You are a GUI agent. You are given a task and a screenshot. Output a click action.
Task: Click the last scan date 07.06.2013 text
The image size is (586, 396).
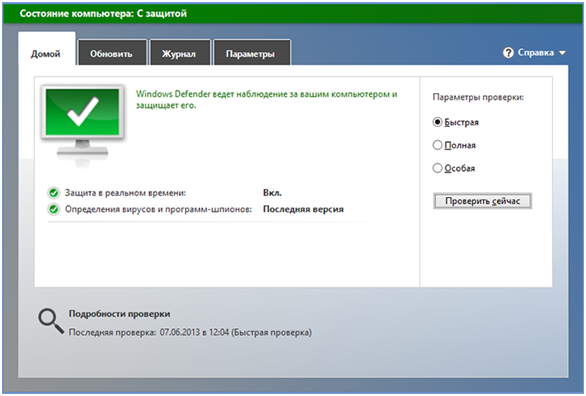pyautogui.click(x=180, y=332)
